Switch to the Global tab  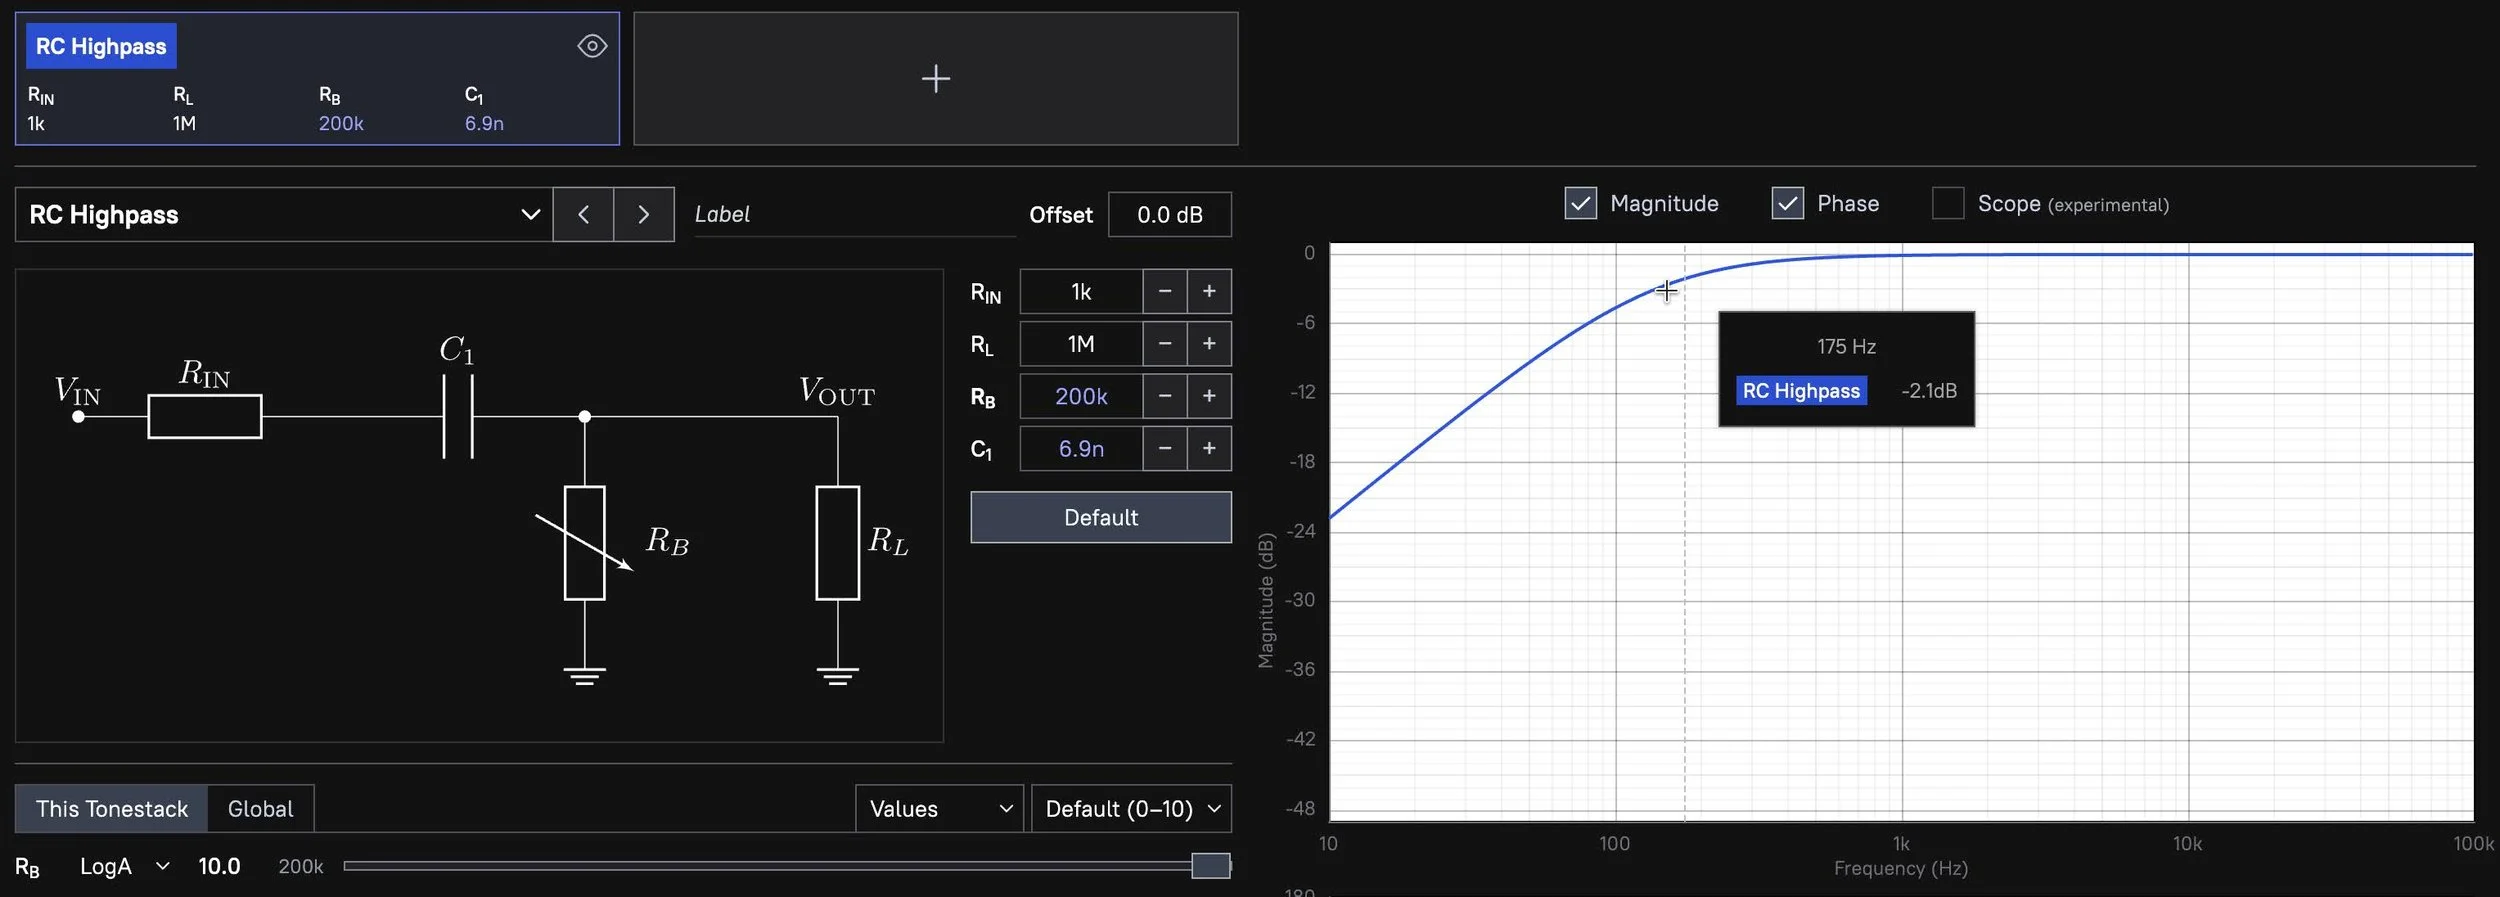[x=260, y=808]
